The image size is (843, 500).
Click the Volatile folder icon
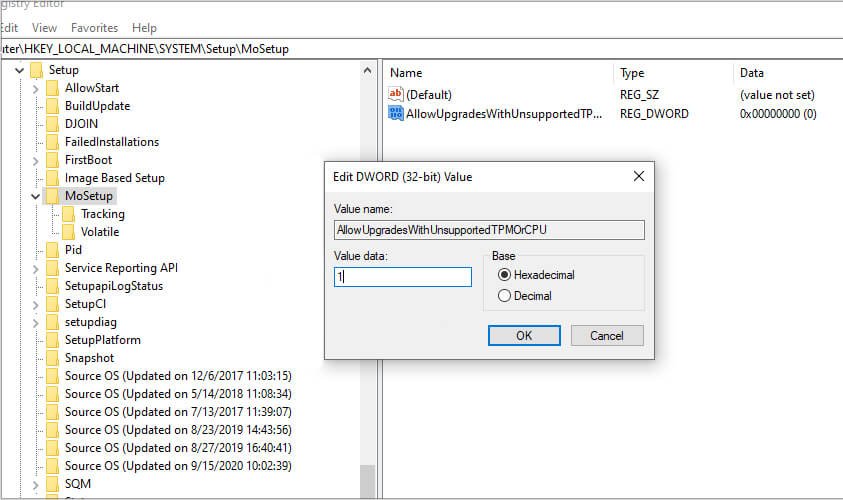click(68, 232)
